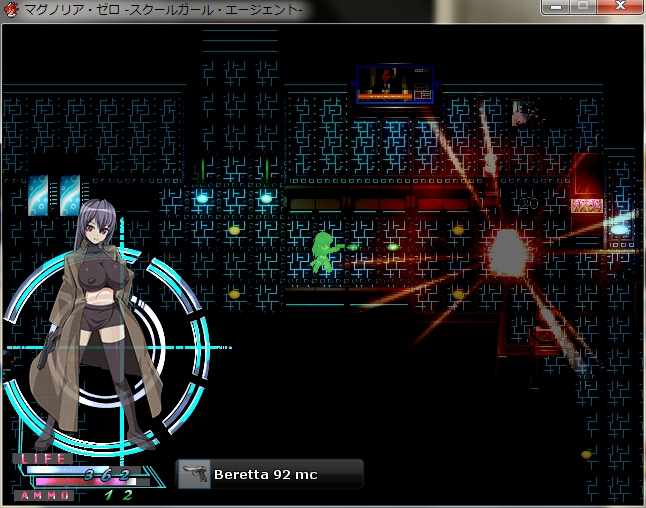Maximize the game window
The height and width of the screenshot is (508, 646).
pyautogui.click(x=581, y=7)
